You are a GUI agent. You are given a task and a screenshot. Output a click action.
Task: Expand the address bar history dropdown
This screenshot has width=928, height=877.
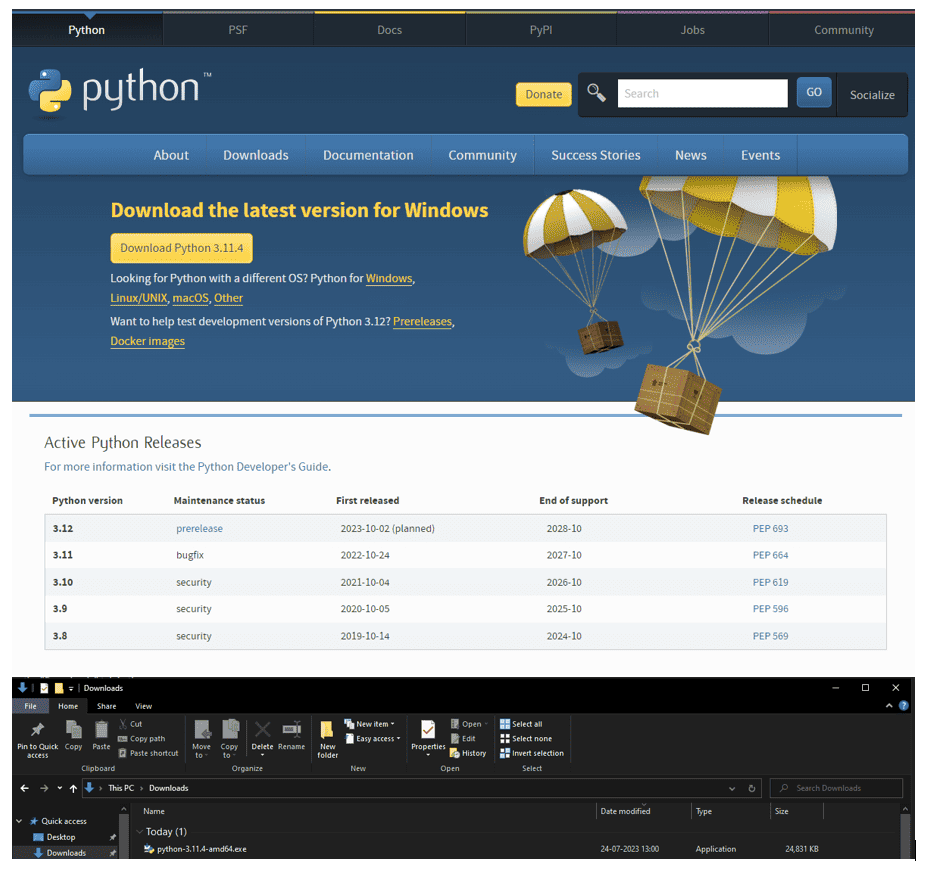click(732, 788)
